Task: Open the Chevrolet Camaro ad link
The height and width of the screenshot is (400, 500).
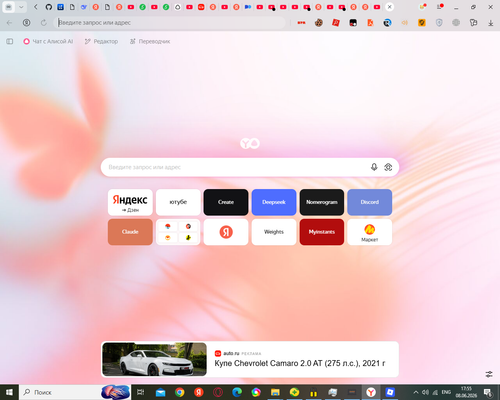Action: (300, 363)
